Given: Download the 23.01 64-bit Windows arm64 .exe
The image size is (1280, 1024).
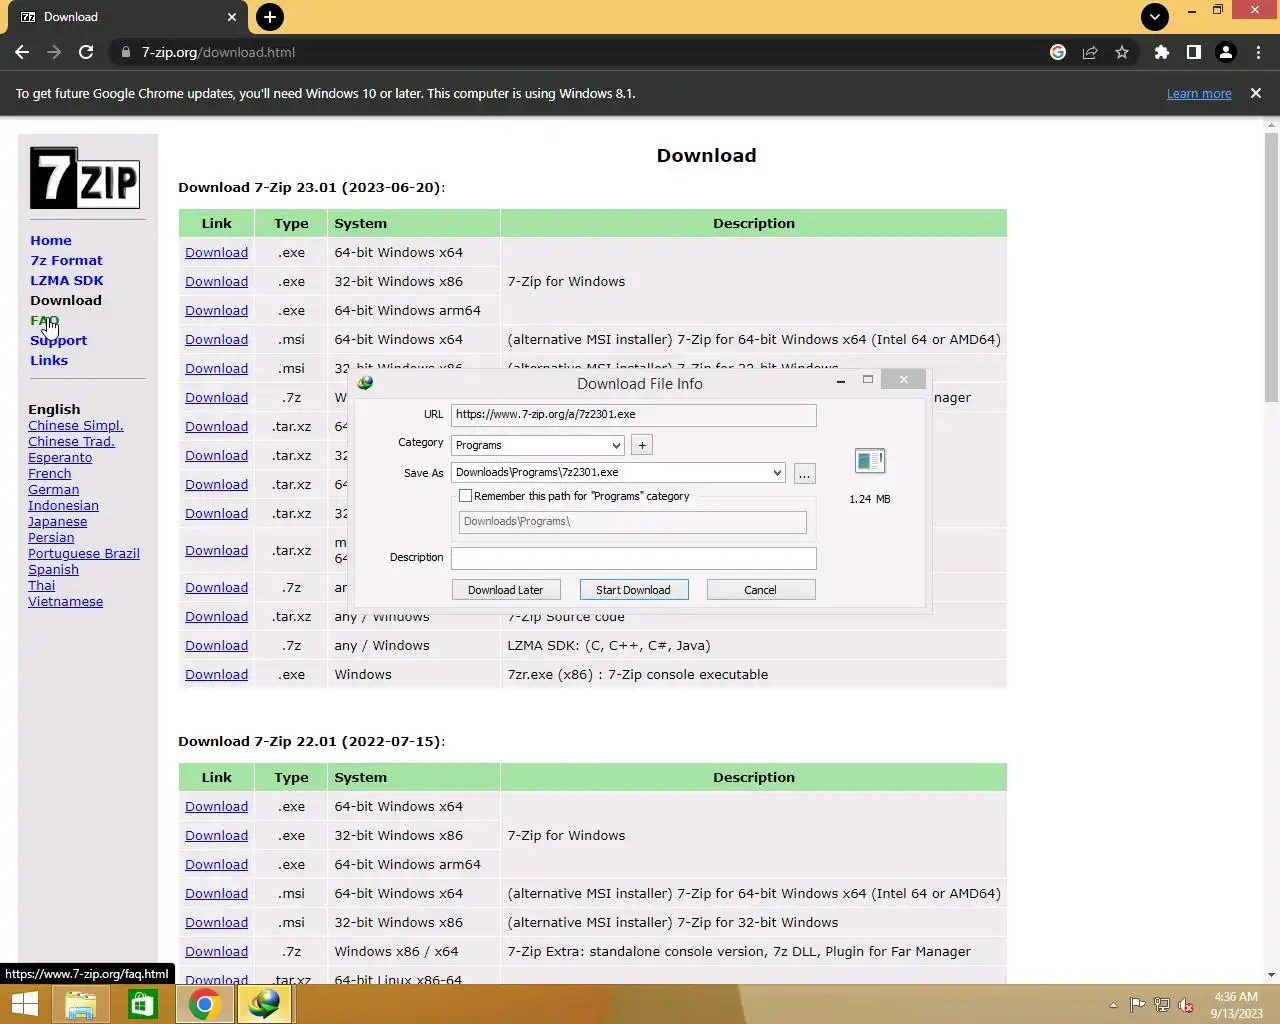Looking at the screenshot, I should pos(216,310).
